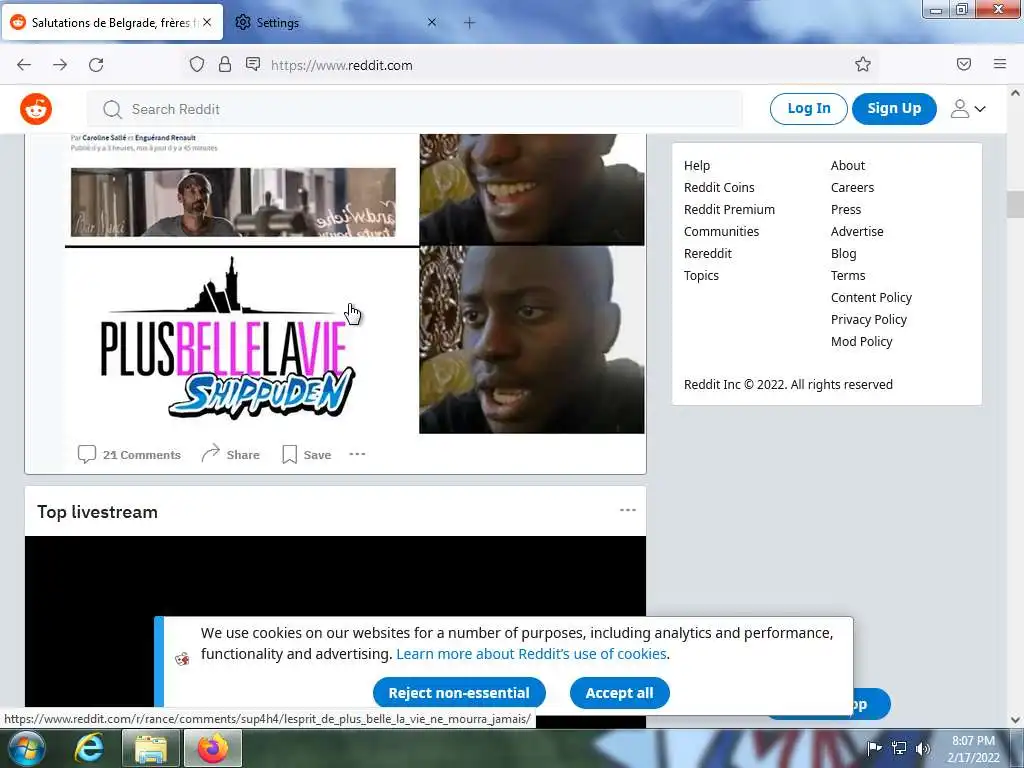
Task: Open the About link
Action: (848, 165)
